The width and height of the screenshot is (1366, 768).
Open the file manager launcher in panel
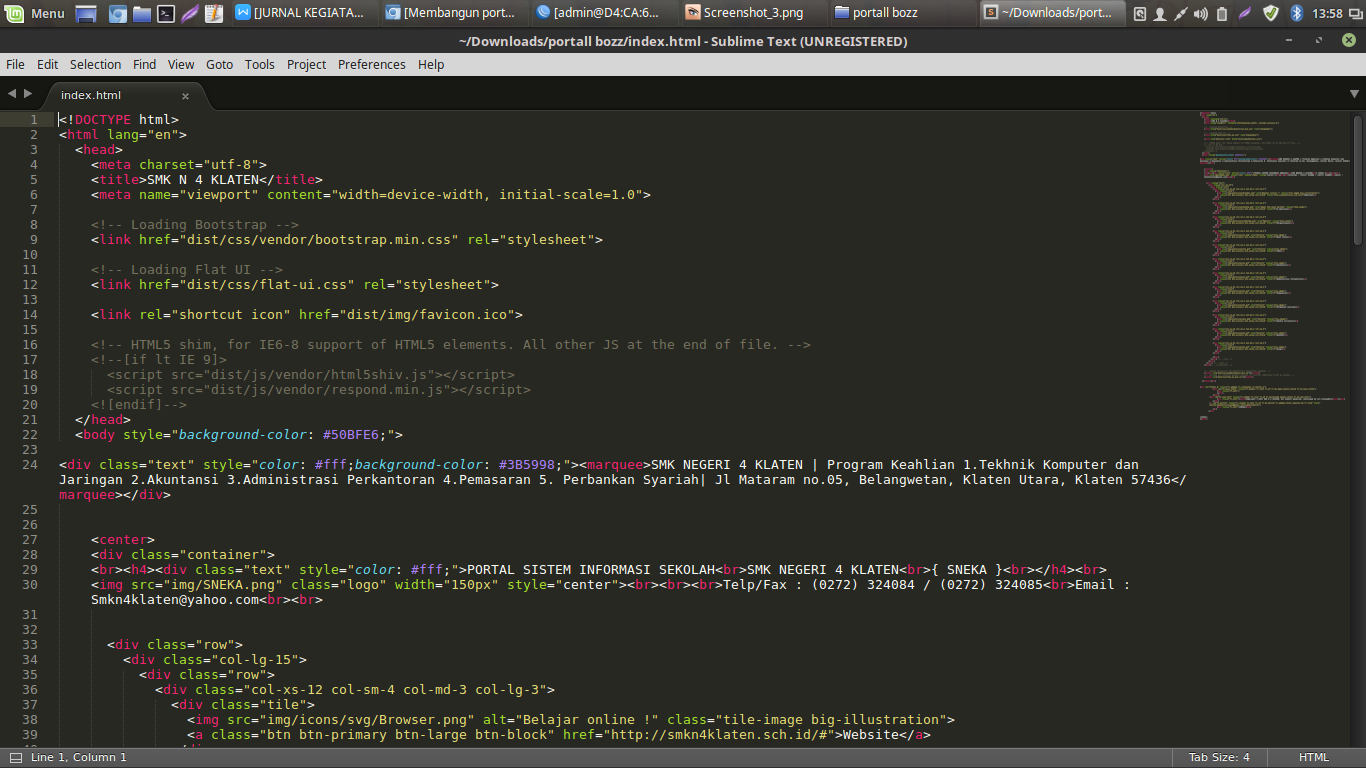pos(142,13)
